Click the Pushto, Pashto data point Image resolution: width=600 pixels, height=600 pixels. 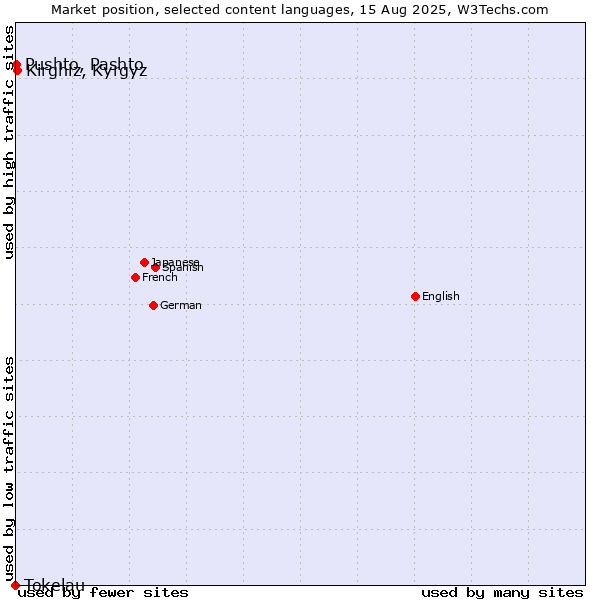point(16,64)
